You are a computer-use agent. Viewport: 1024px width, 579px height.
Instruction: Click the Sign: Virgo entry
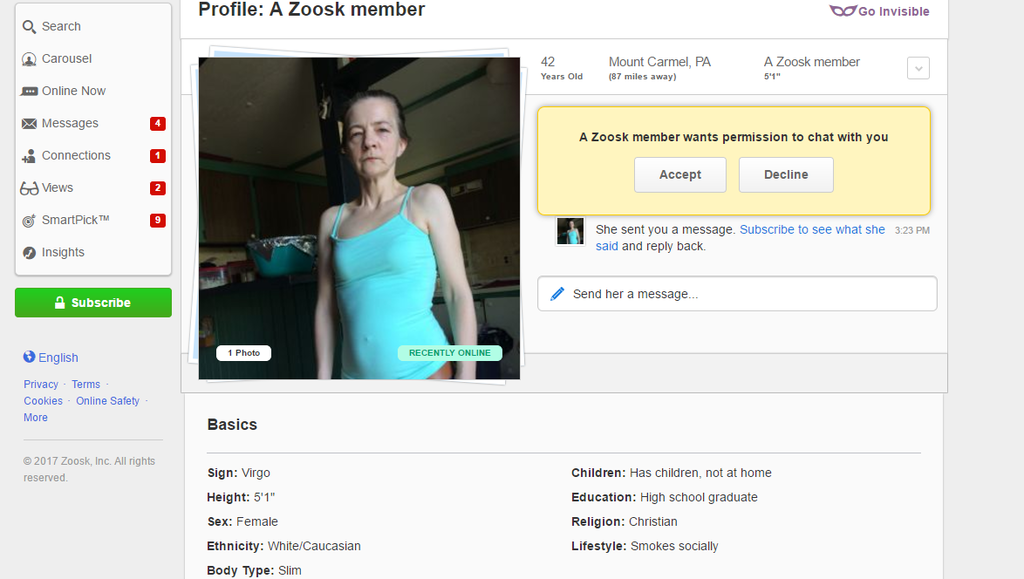(238, 473)
